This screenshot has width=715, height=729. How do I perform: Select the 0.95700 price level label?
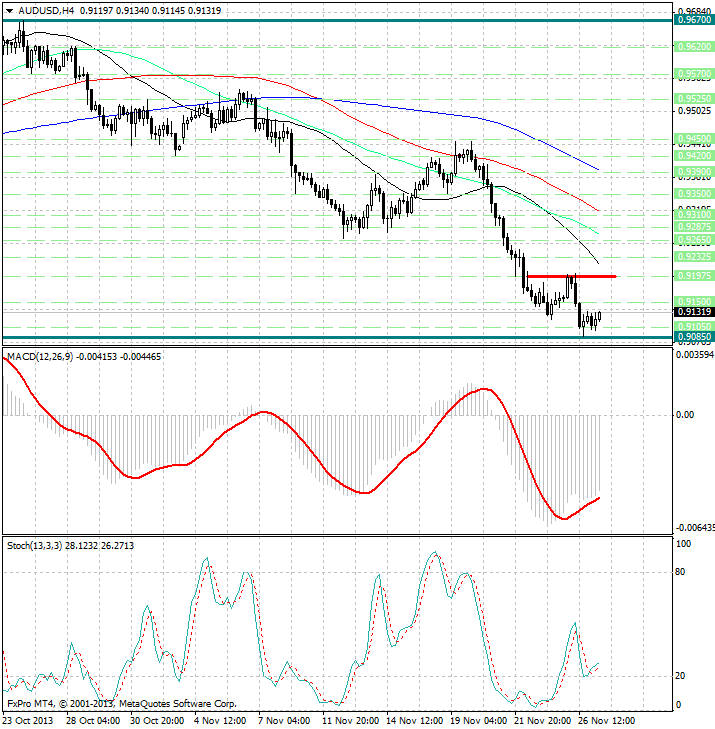694,73
